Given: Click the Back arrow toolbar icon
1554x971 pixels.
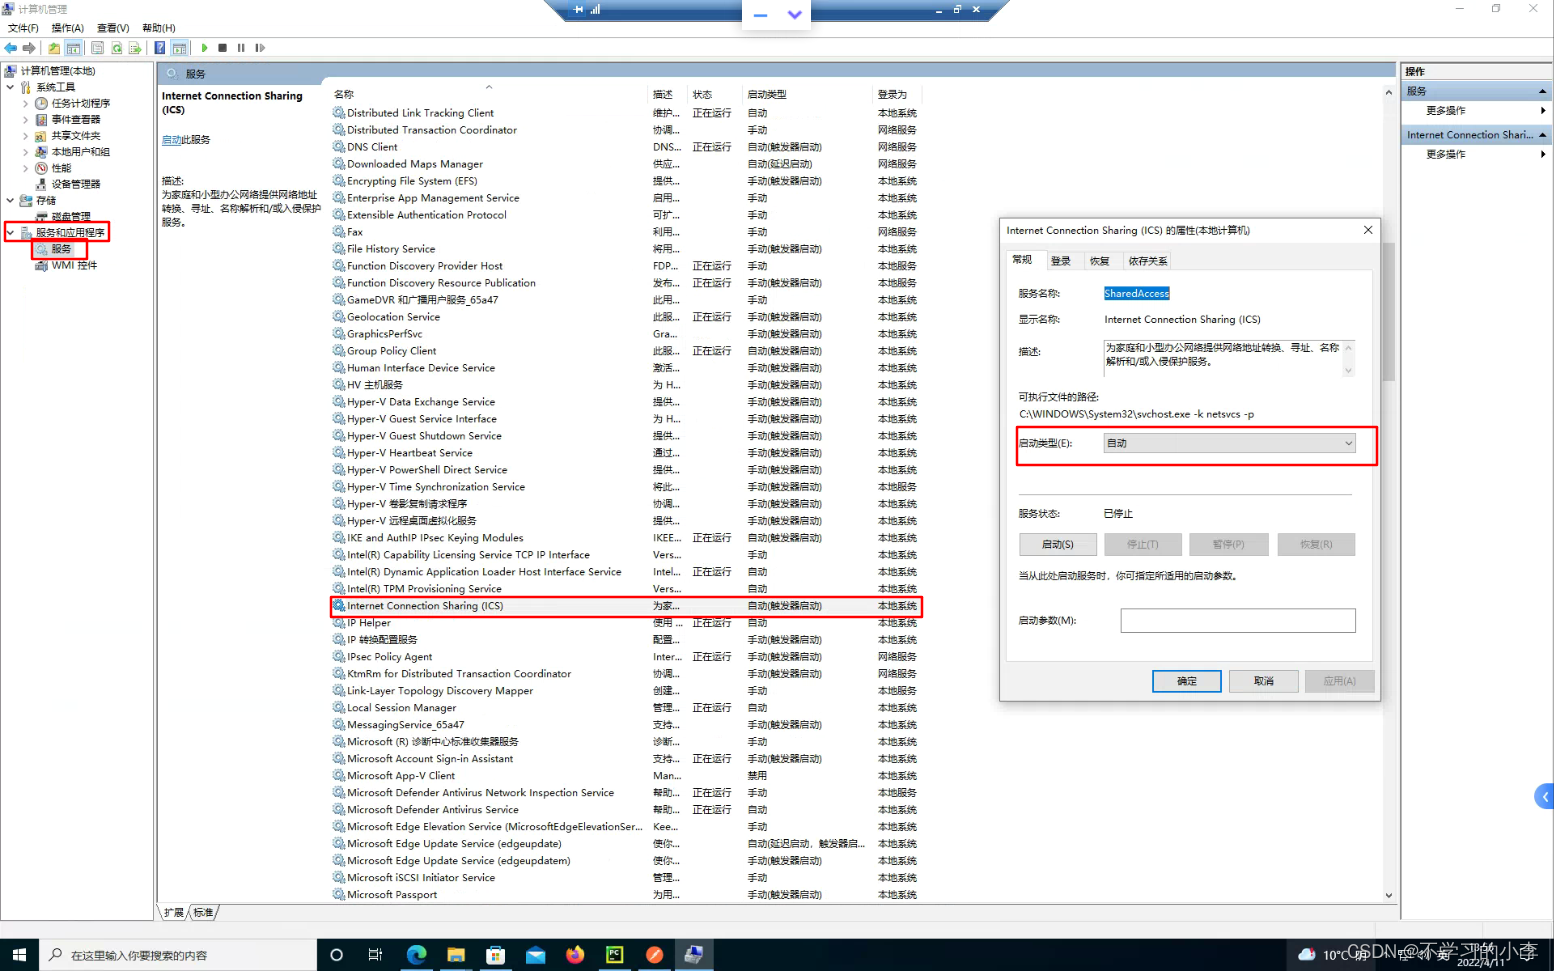Looking at the screenshot, I should pyautogui.click(x=11, y=48).
